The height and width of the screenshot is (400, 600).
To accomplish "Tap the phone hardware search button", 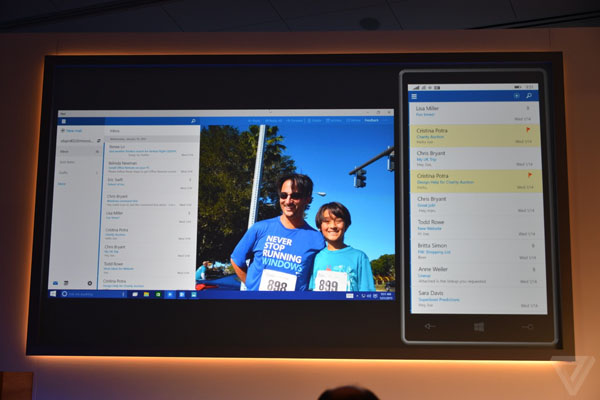I will 528,327.
